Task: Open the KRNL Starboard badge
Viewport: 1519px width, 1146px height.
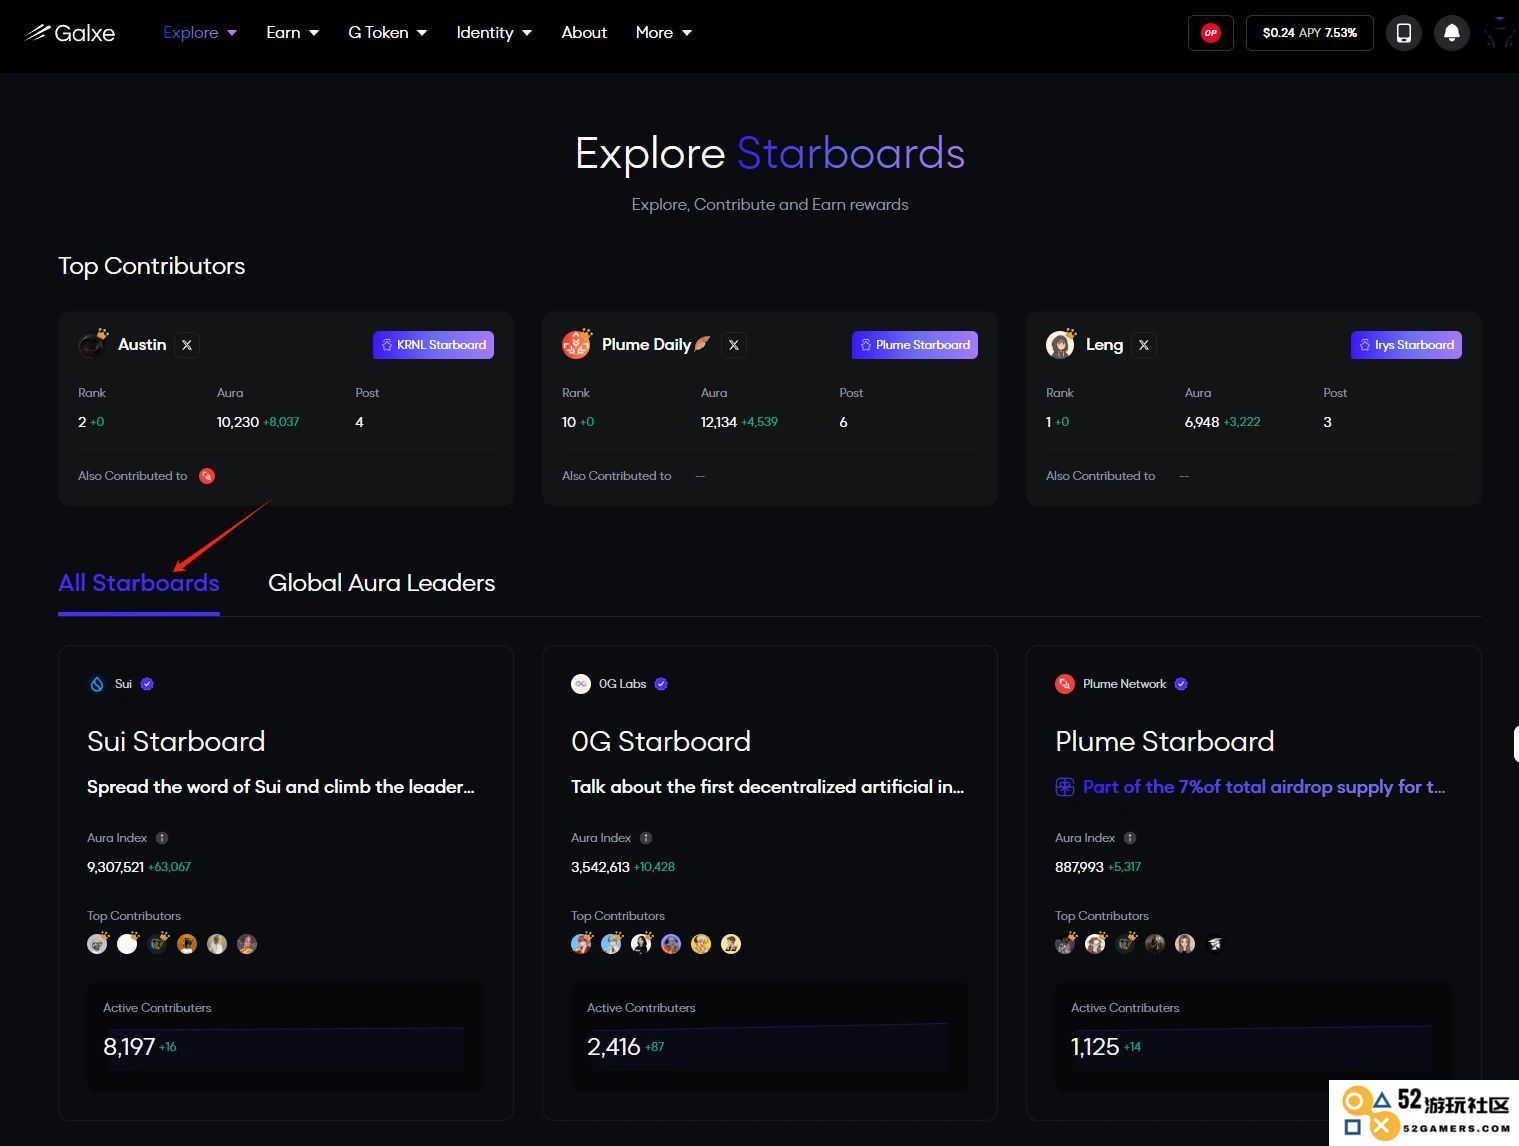Action: [433, 345]
